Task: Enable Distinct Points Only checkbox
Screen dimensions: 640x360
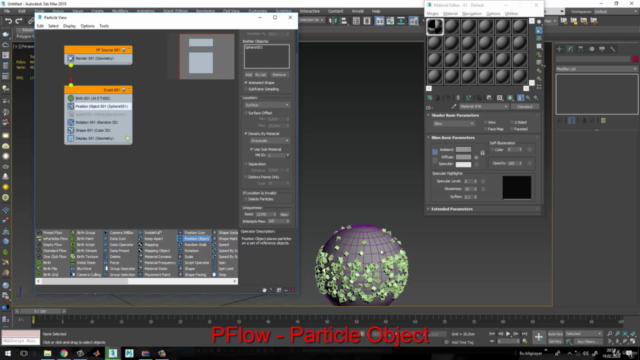Action: [x=246, y=177]
